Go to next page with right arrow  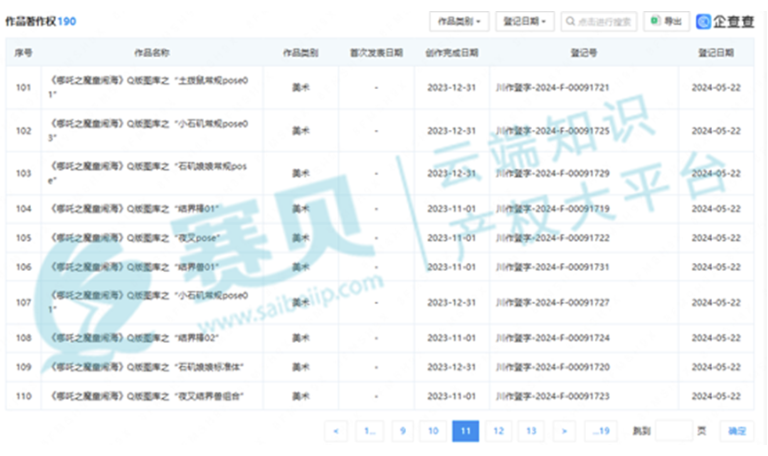[566, 431]
